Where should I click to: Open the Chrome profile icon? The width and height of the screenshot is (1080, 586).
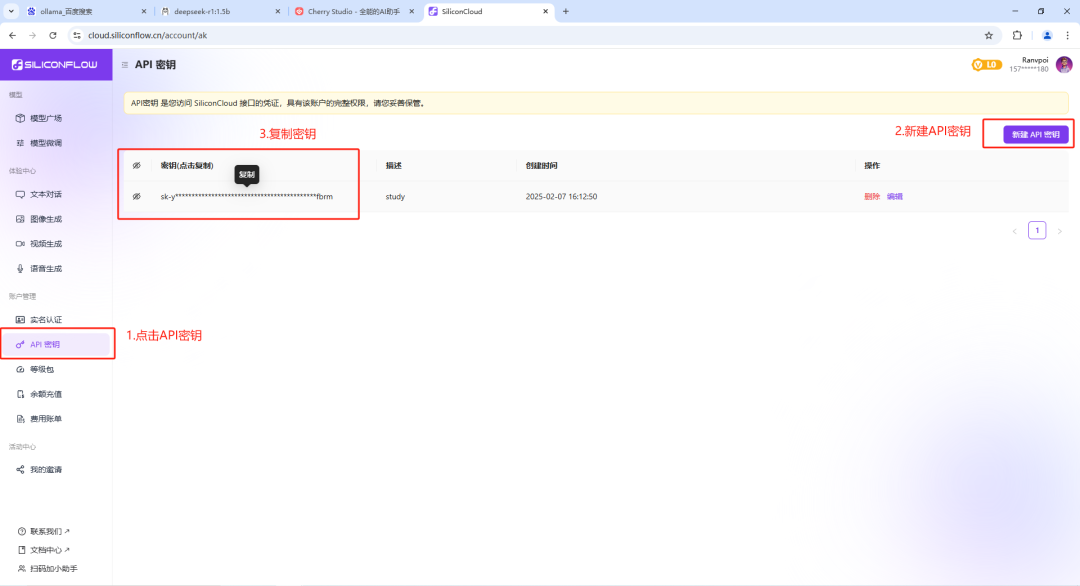coord(1047,35)
